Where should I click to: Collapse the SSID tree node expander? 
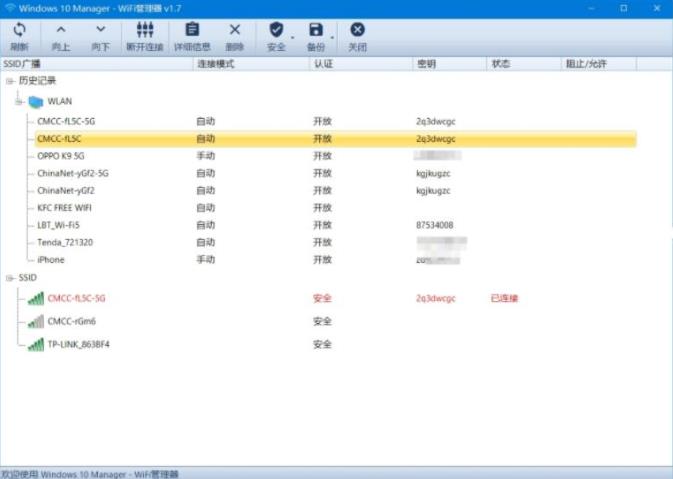10,278
